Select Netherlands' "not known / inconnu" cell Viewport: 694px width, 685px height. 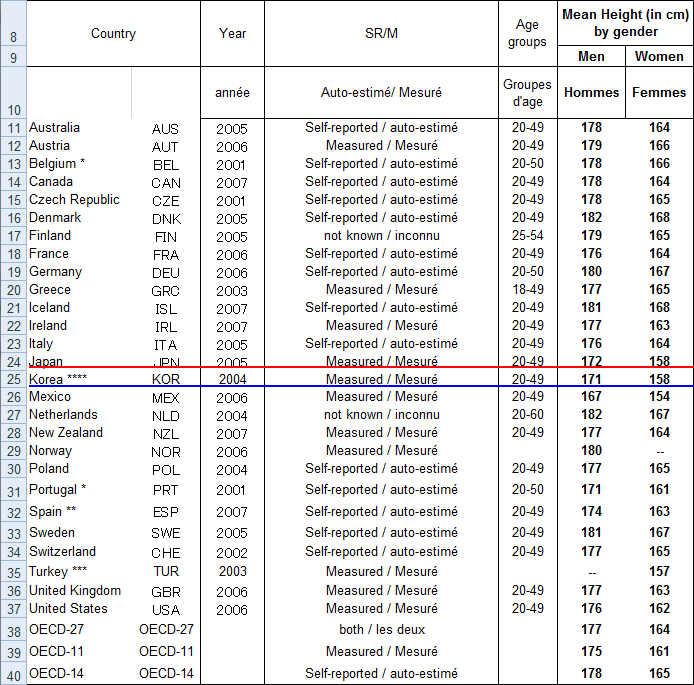point(381,415)
